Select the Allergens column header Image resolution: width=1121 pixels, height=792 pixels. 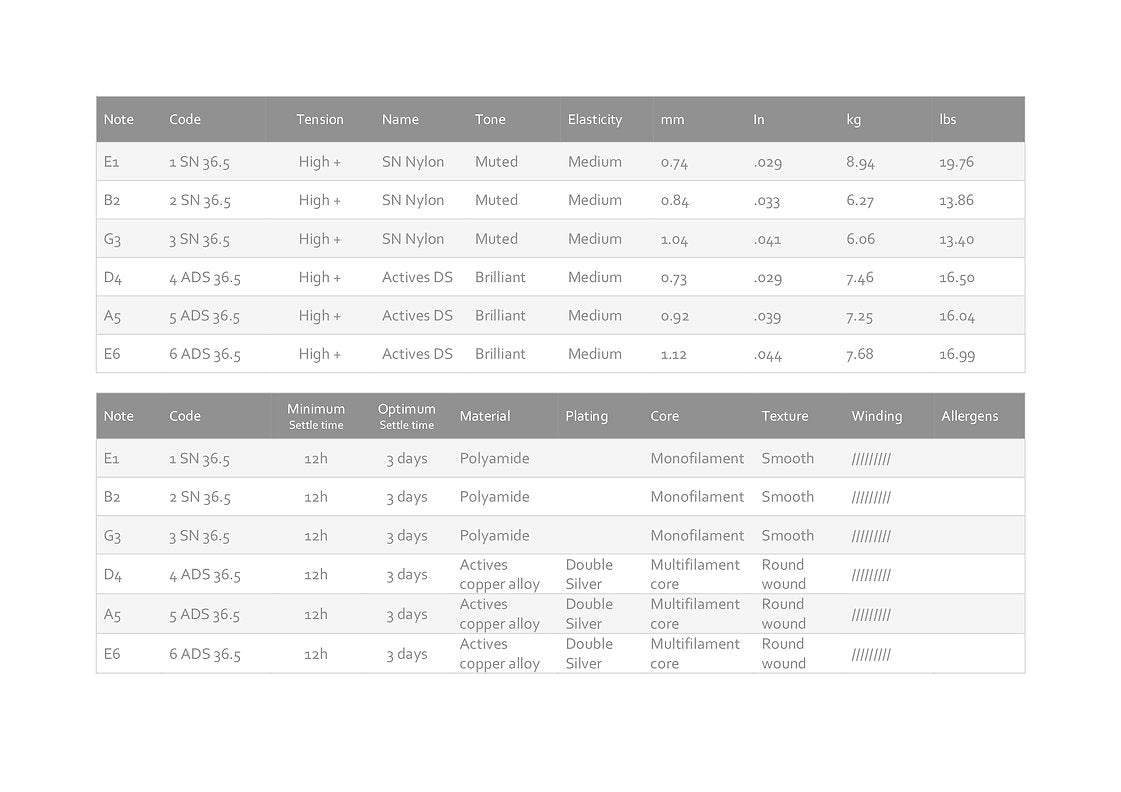[x=970, y=416]
